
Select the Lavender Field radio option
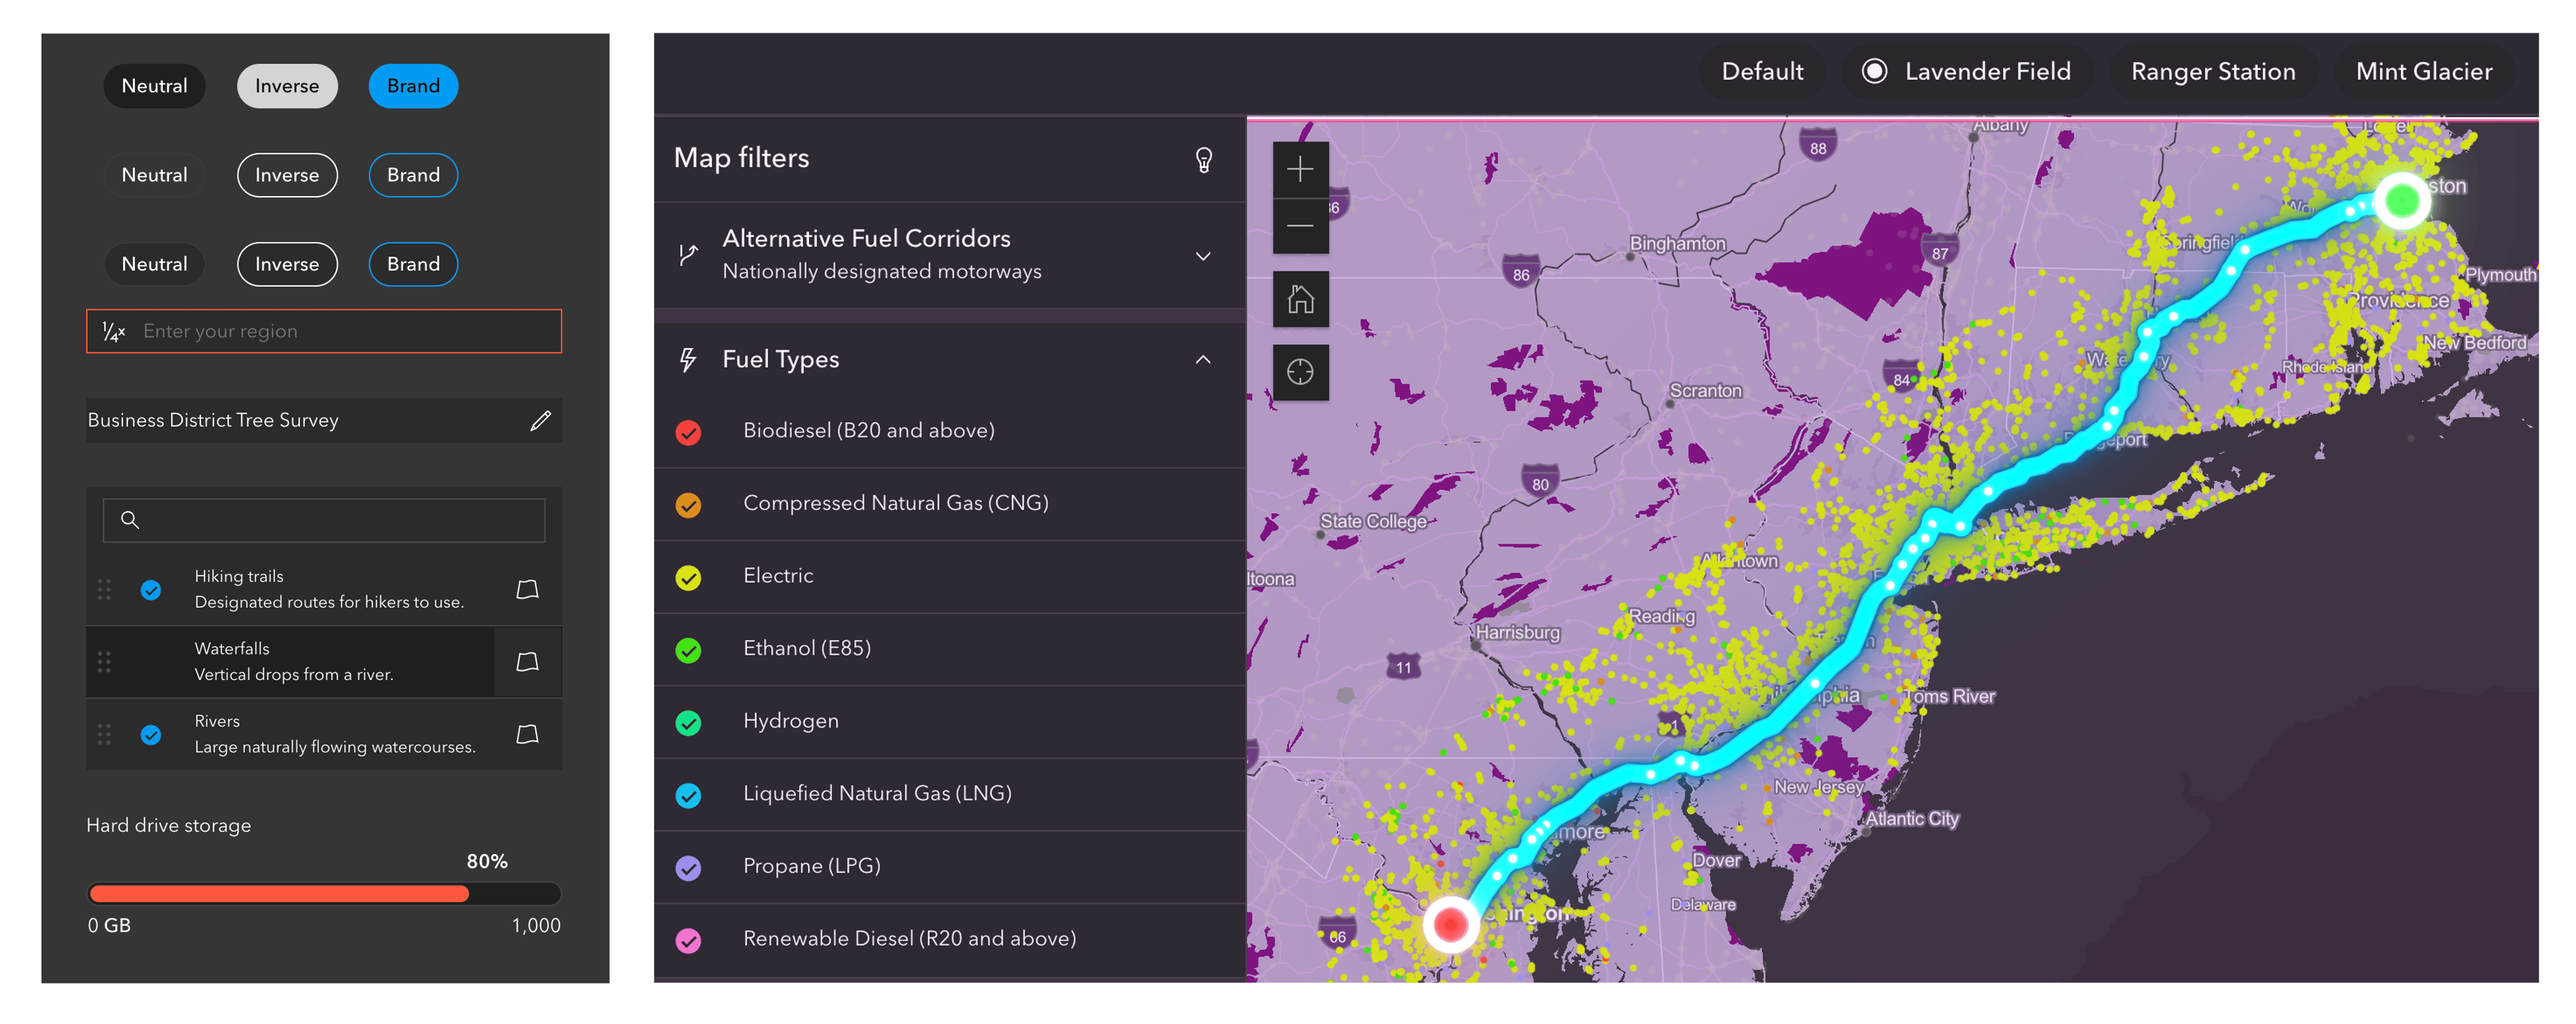pyautogui.click(x=1874, y=72)
